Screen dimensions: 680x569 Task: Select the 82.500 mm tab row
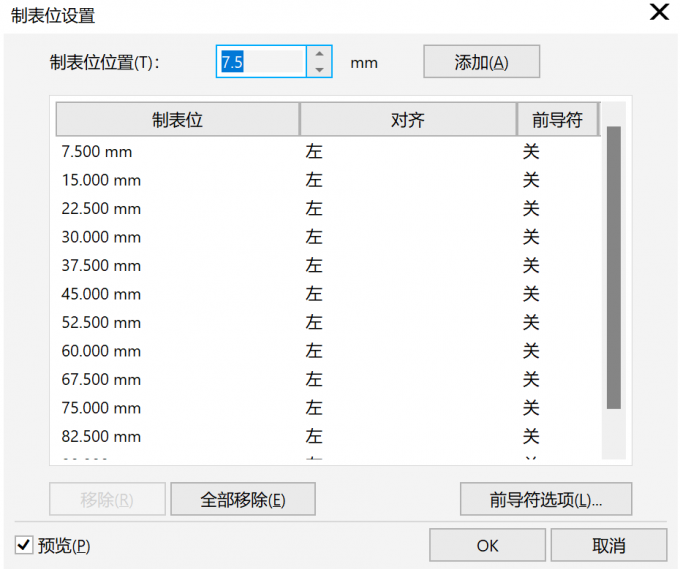point(328,436)
